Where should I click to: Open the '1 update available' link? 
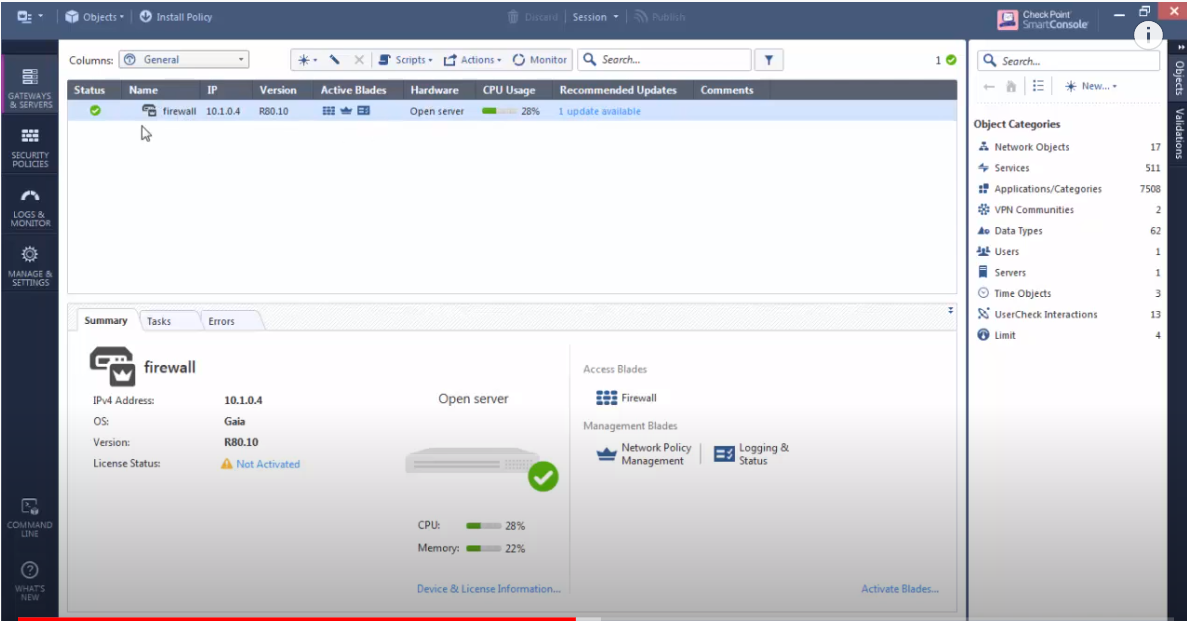coord(599,111)
